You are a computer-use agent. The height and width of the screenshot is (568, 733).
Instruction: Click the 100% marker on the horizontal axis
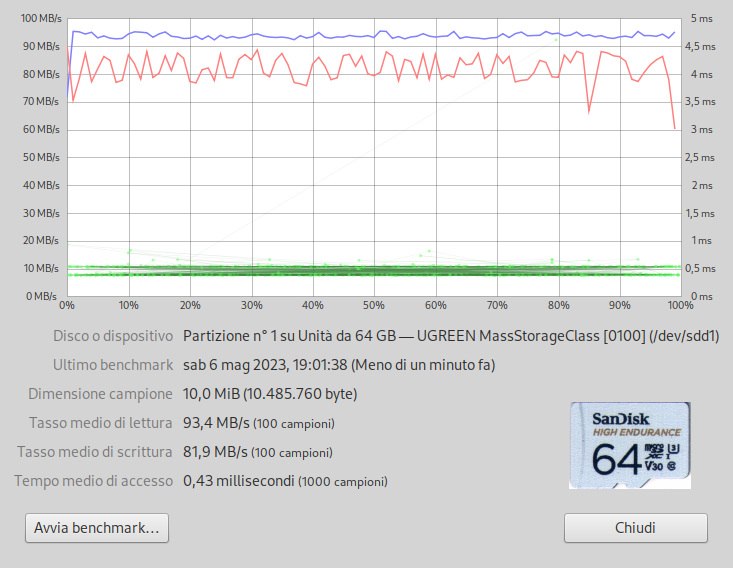680,305
